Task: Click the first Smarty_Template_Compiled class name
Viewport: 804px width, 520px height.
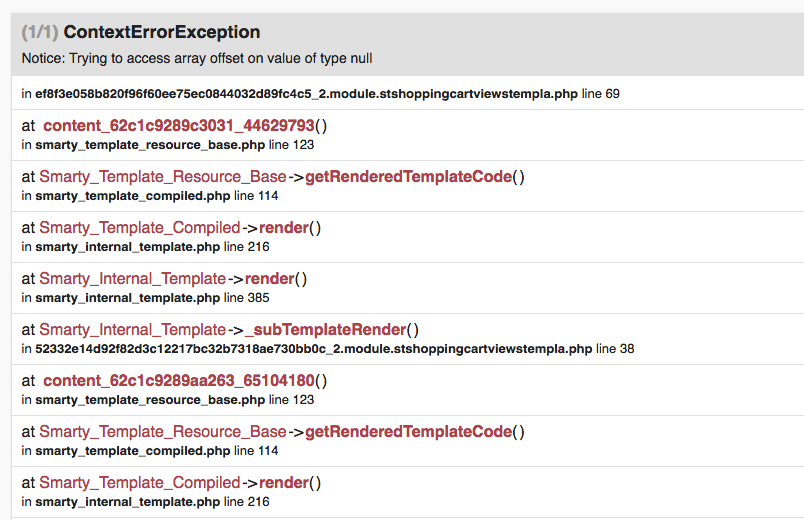Action: (x=140, y=228)
